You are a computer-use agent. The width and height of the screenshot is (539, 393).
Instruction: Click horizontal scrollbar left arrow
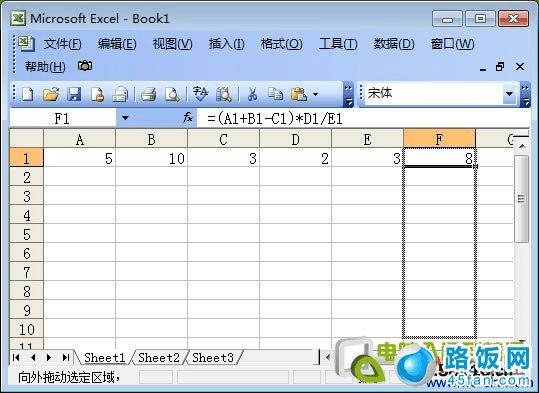328,357
